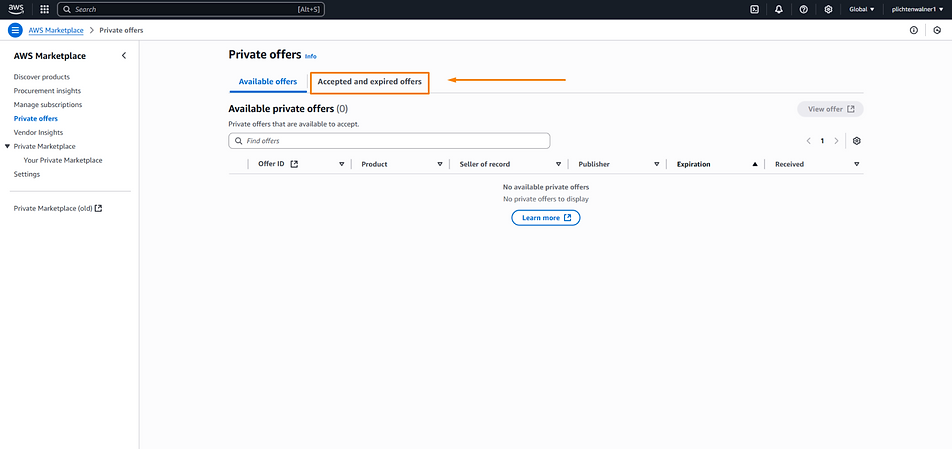The width and height of the screenshot is (952, 449).
Task: Open the help question-mark menu
Action: [x=804, y=10]
